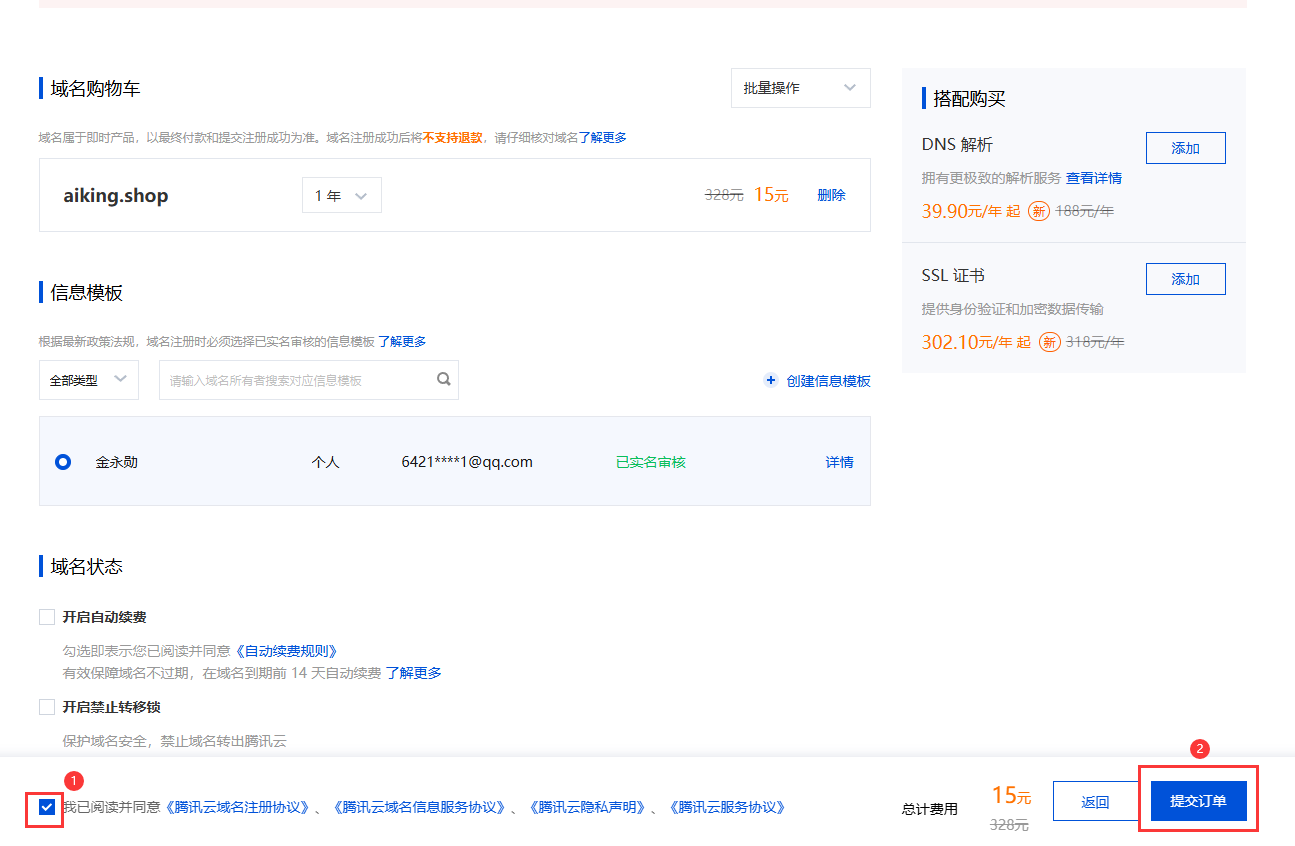Click the 搭配购买 heading

969,98
